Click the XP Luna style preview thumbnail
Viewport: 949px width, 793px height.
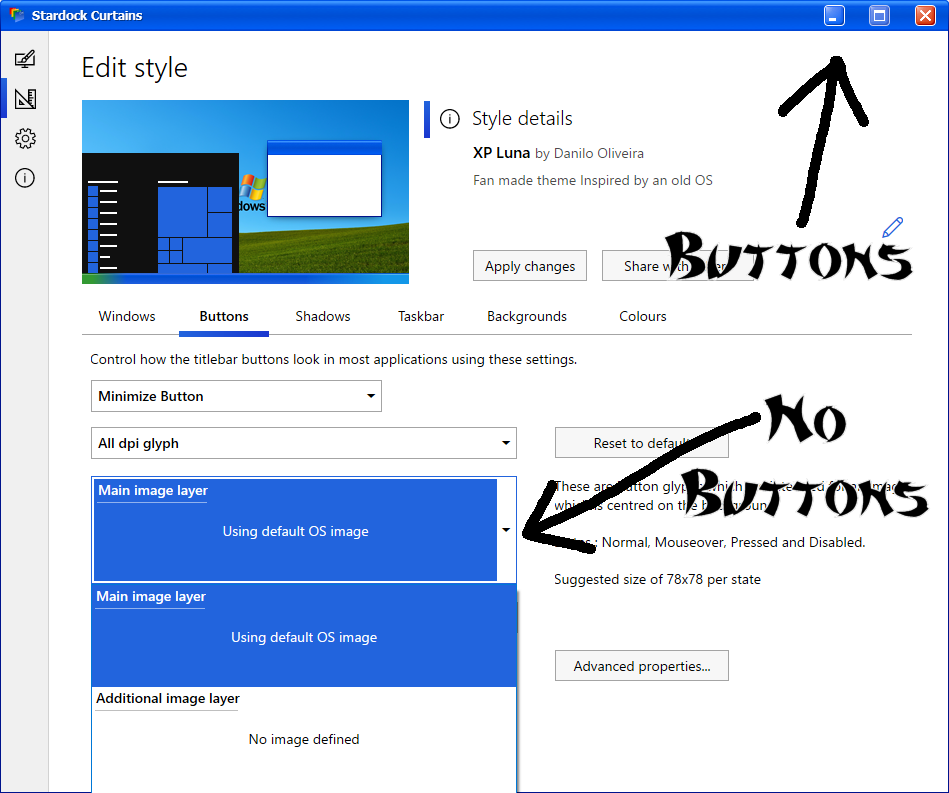tap(245, 192)
